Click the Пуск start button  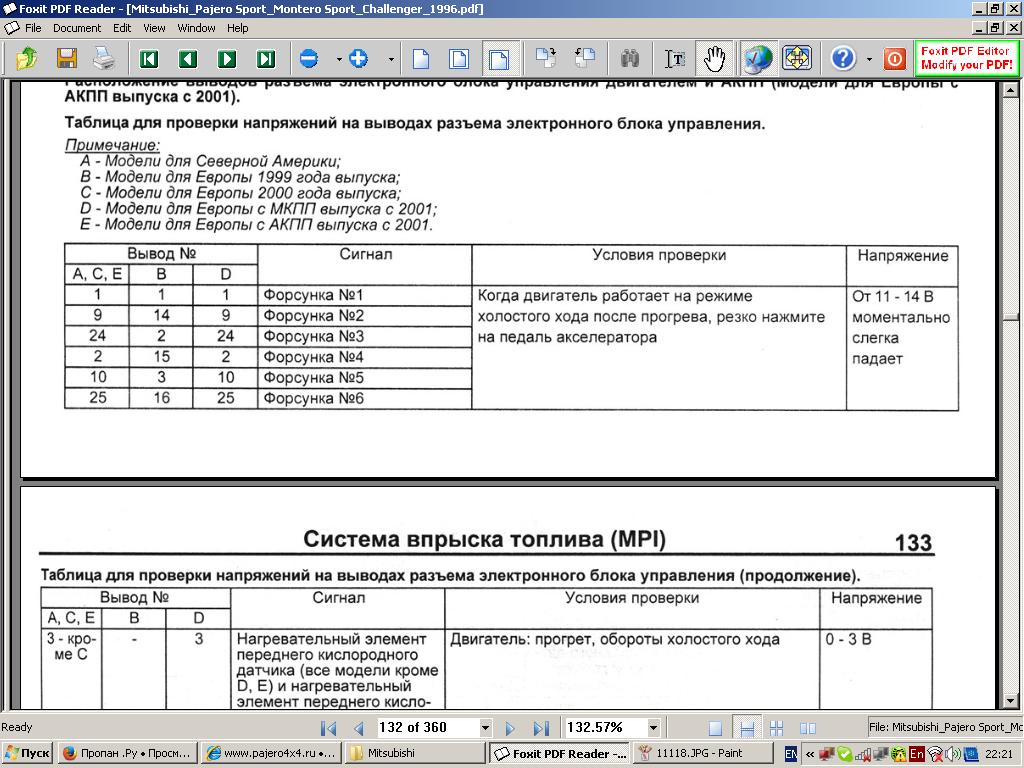click(27, 753)
